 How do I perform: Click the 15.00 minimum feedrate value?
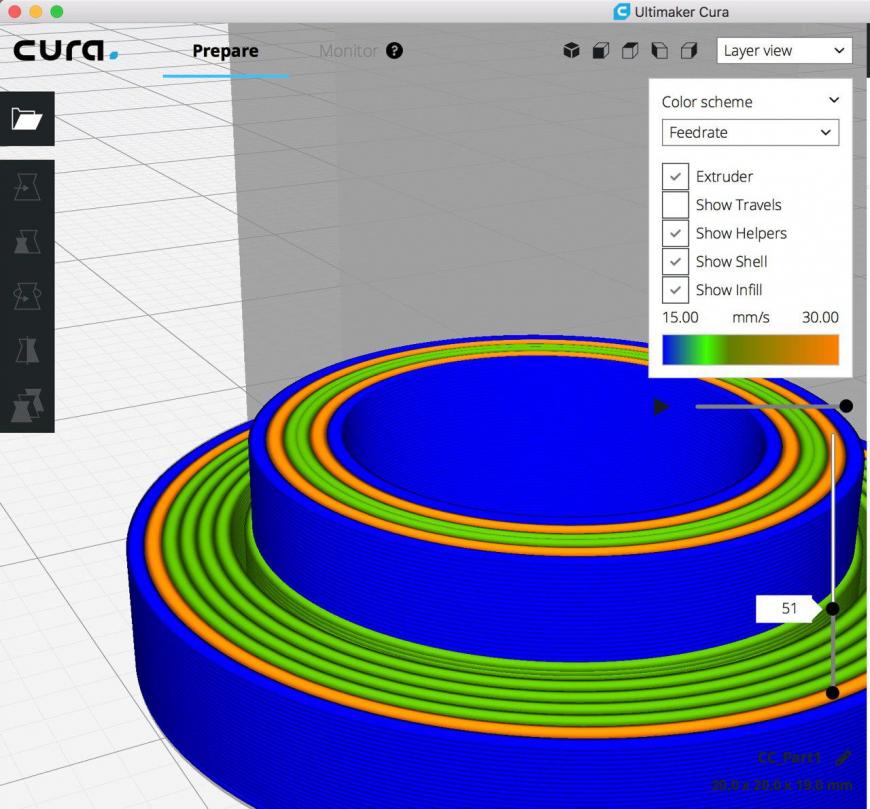pyautogui.click(x=680, y=317)
